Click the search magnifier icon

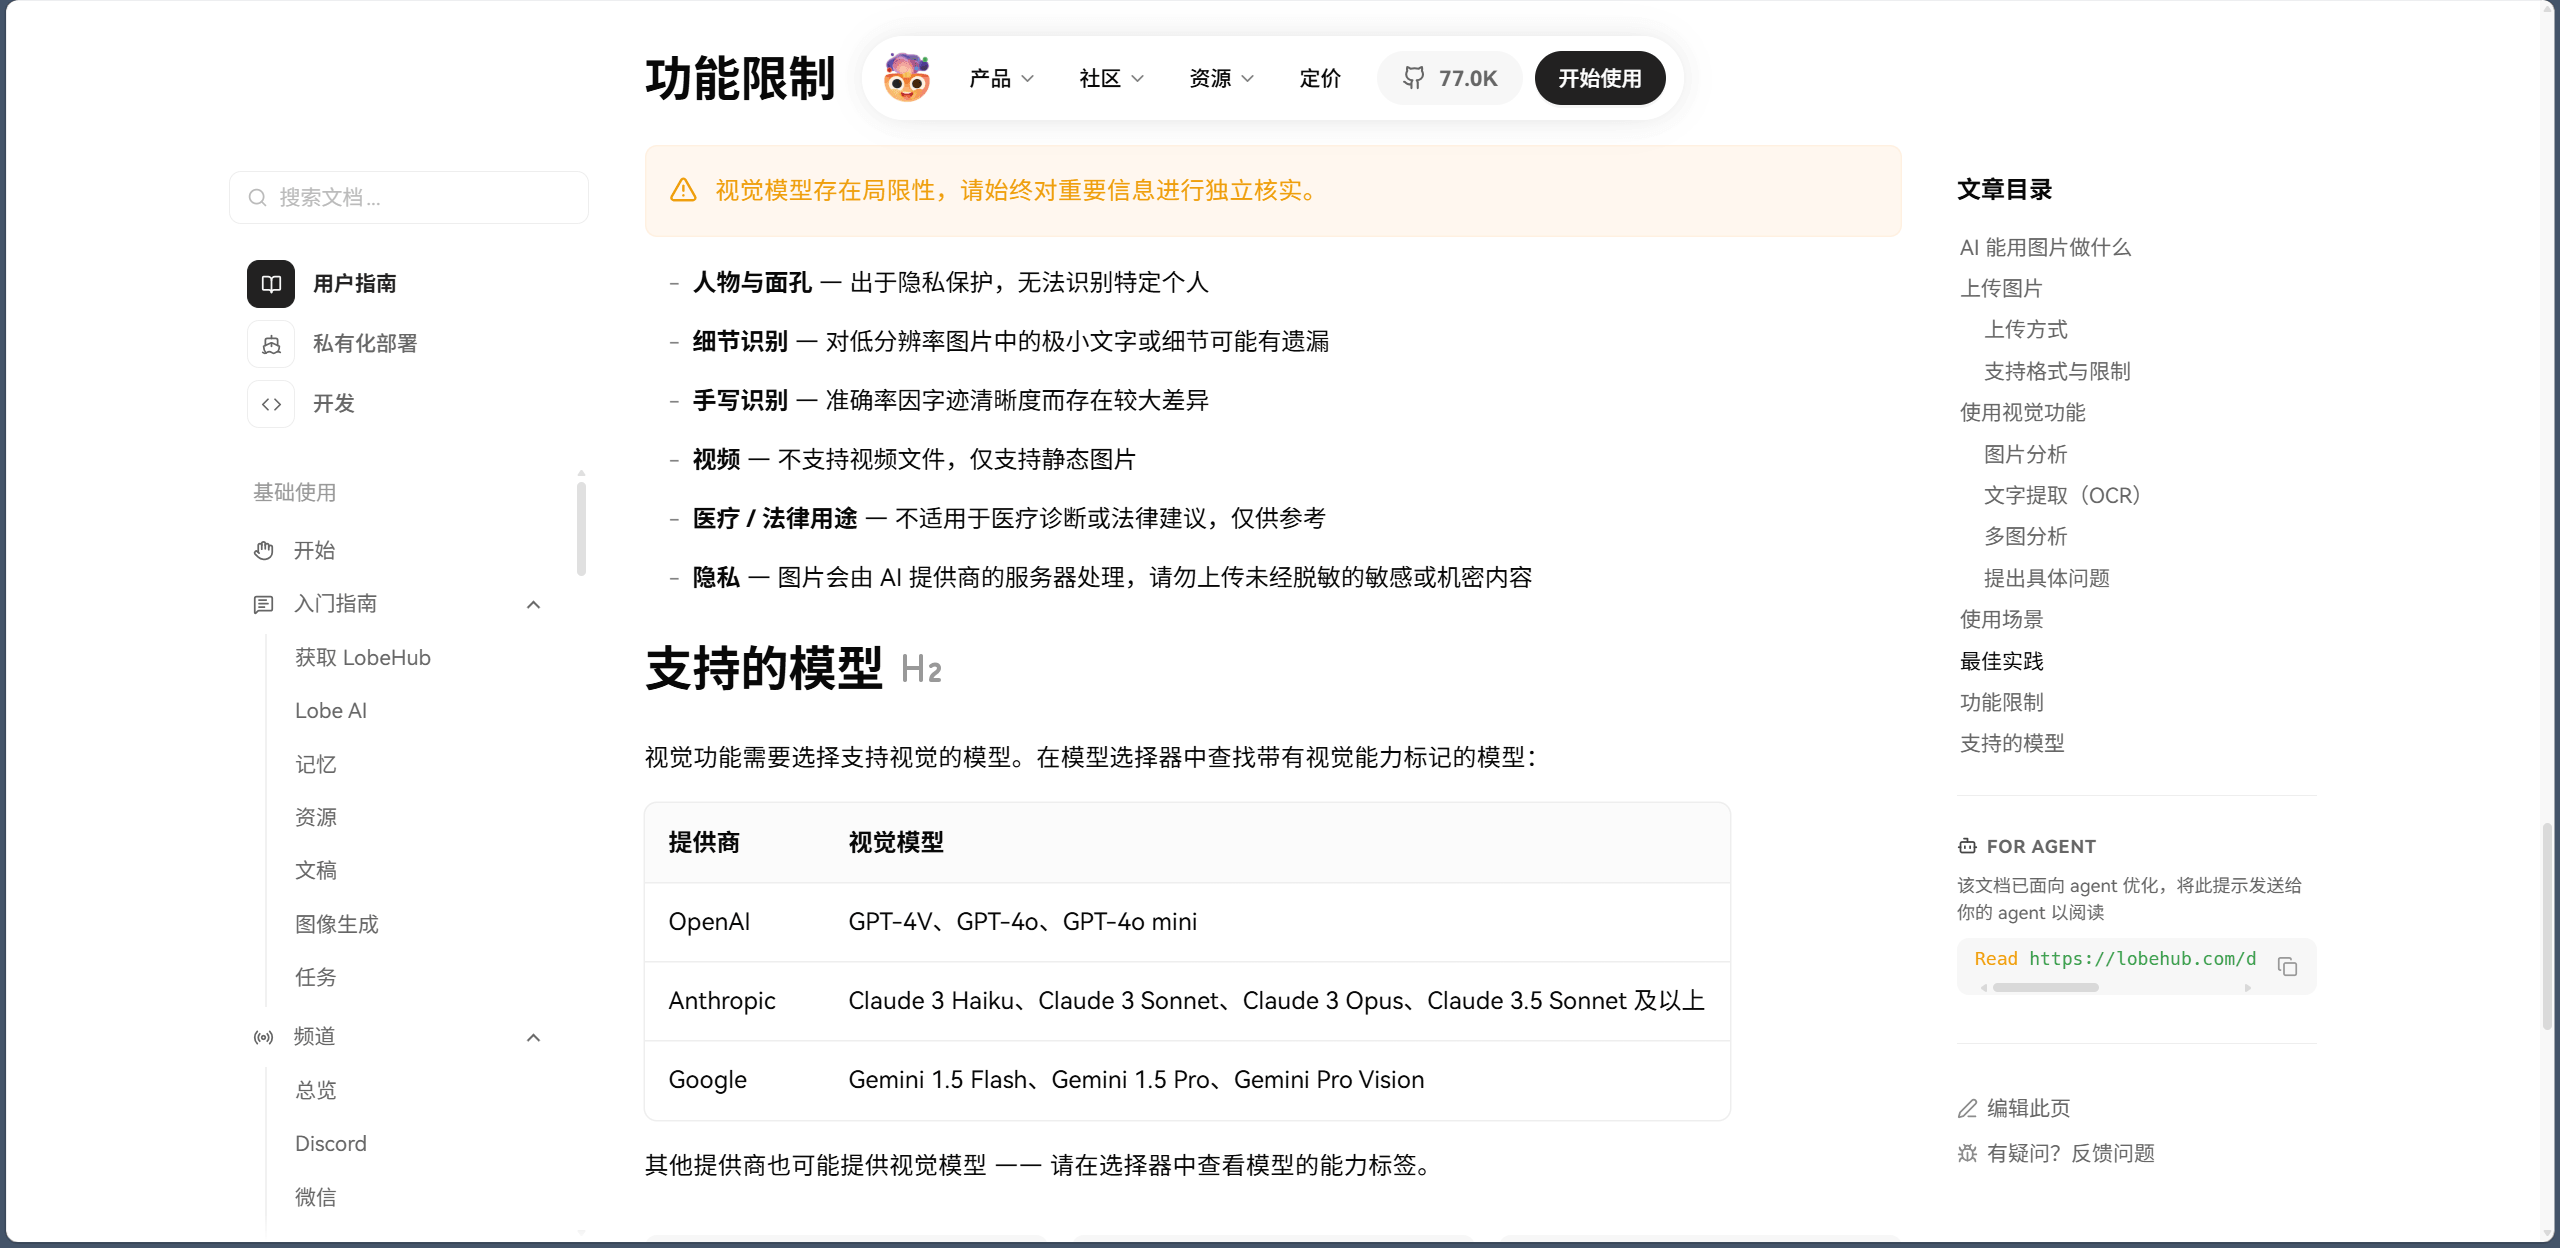pos(257,198)
